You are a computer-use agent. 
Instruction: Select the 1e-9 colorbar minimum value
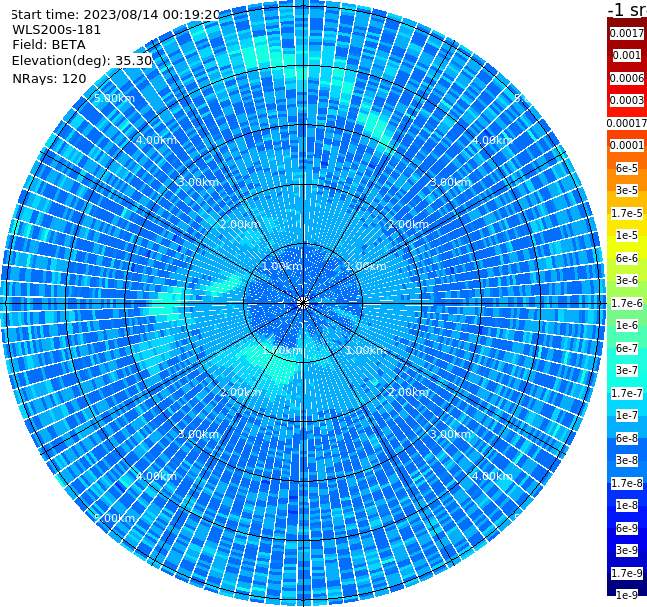(x=627, y=595)
